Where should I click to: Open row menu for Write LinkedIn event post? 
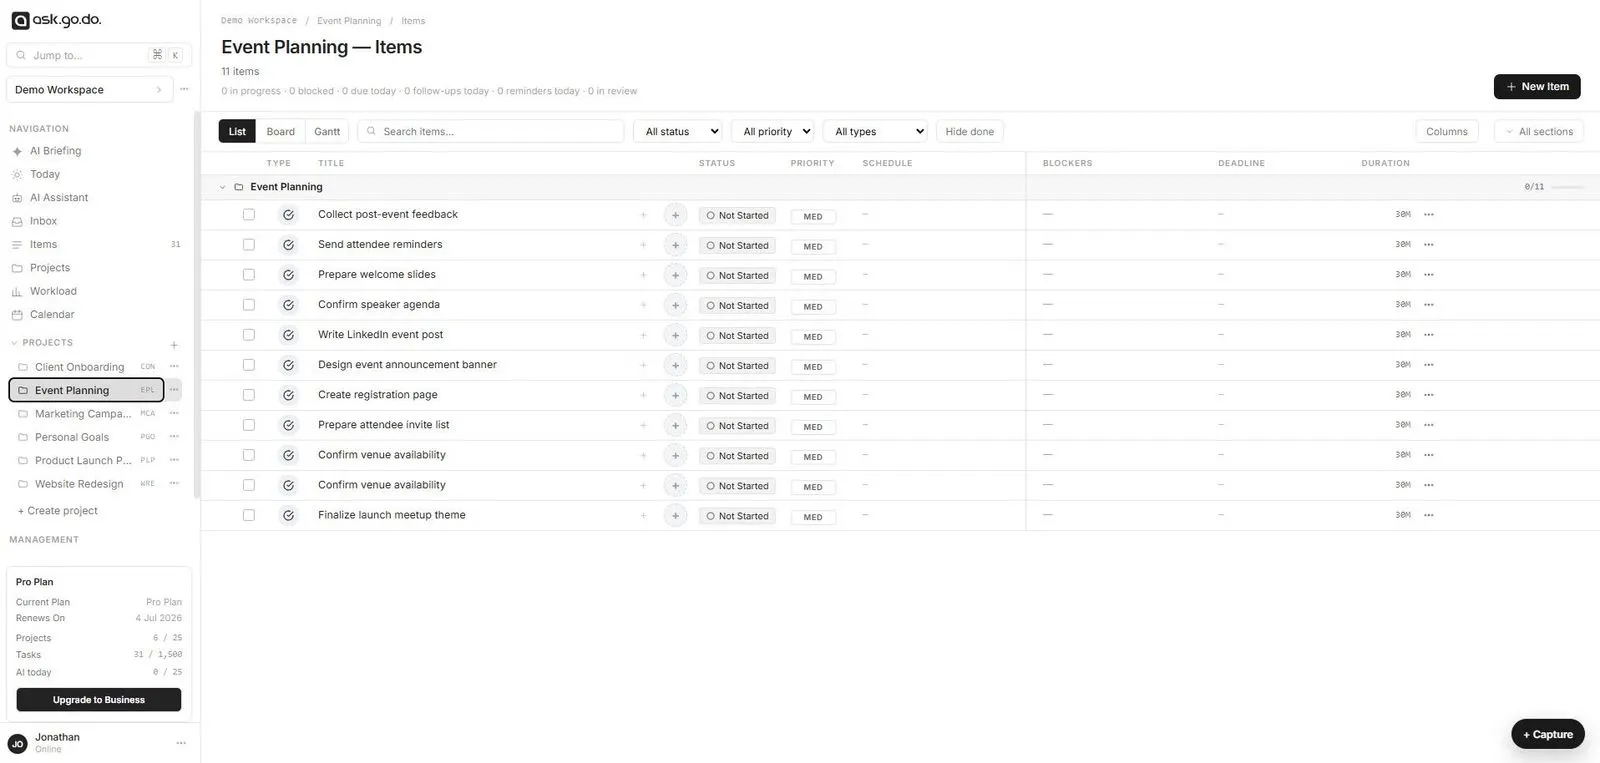click(1429, 335)
